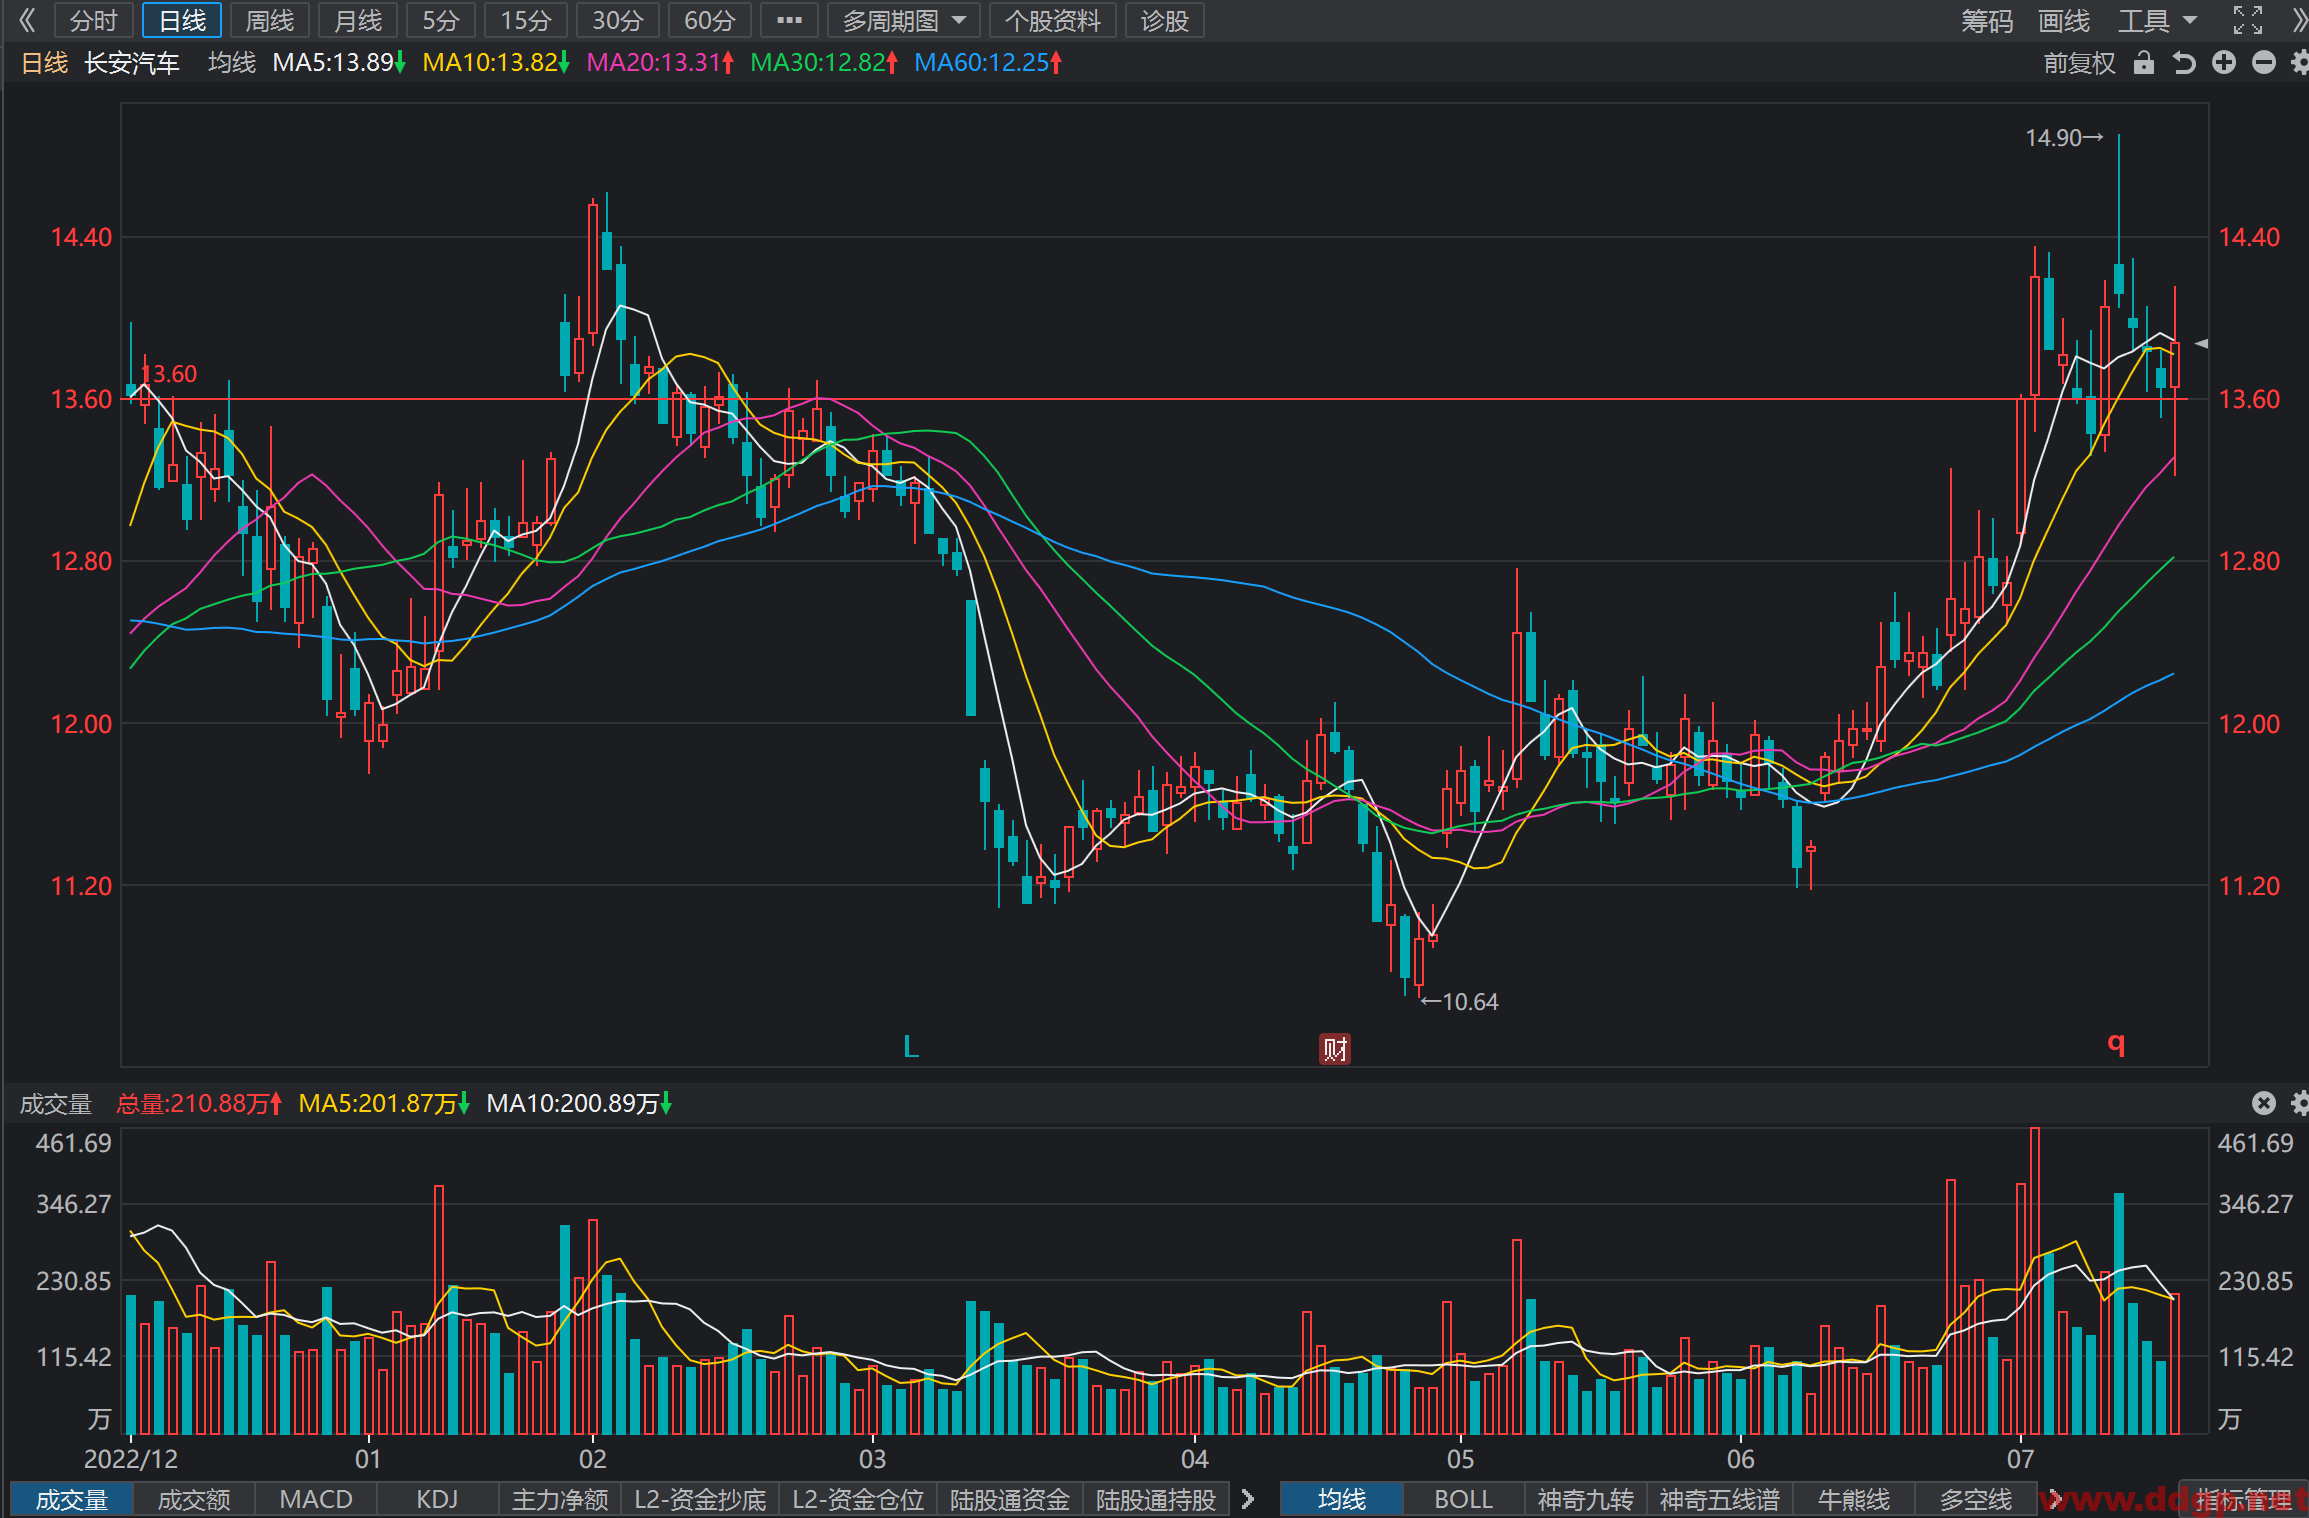
Task: Click volume legend MA10:200.89万
Action: click(x=579, y=1103)
